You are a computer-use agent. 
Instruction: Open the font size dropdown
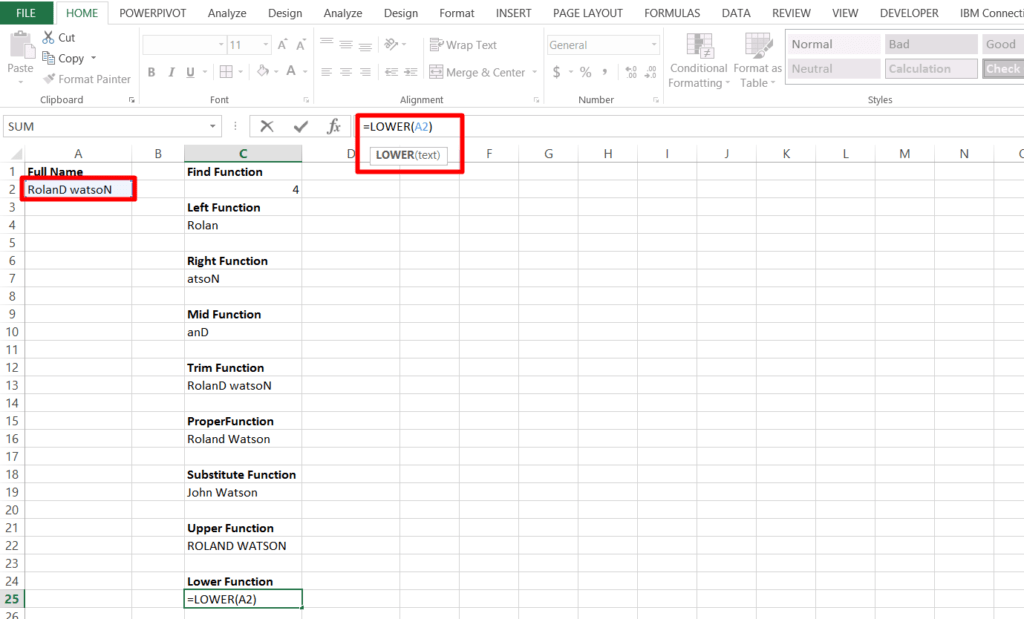coord(266,44)
